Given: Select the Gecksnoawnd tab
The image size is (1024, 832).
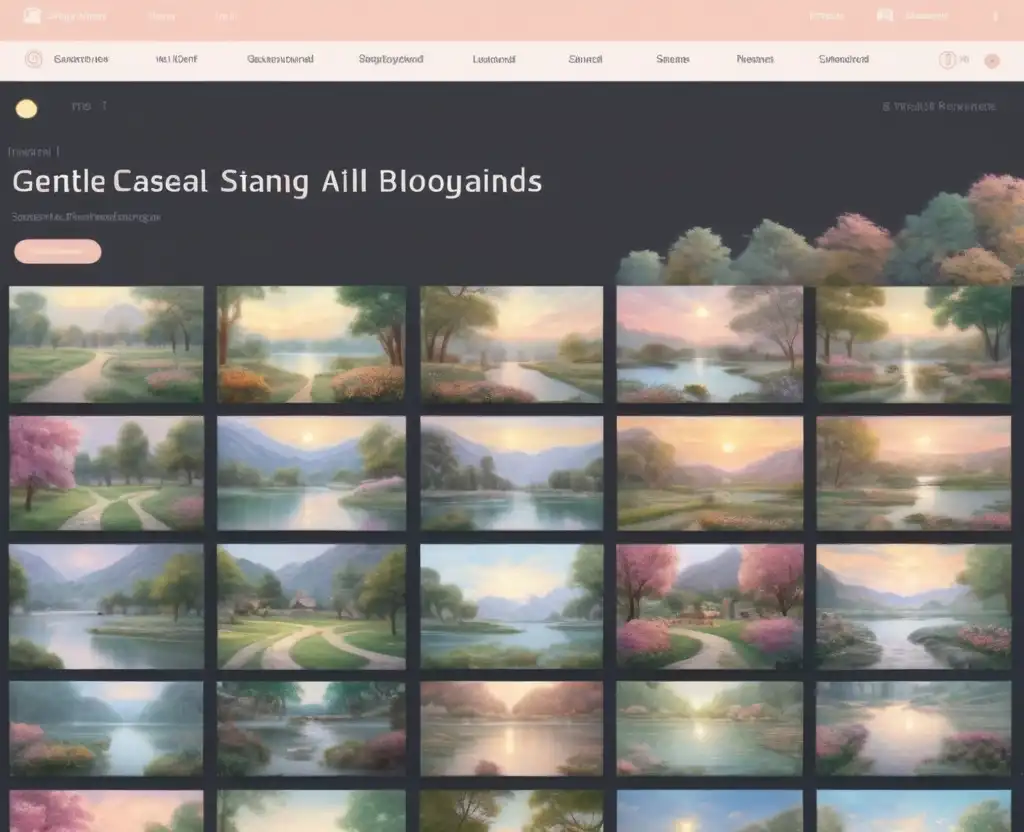Looking at the screenshot, I should click(280, 59).
